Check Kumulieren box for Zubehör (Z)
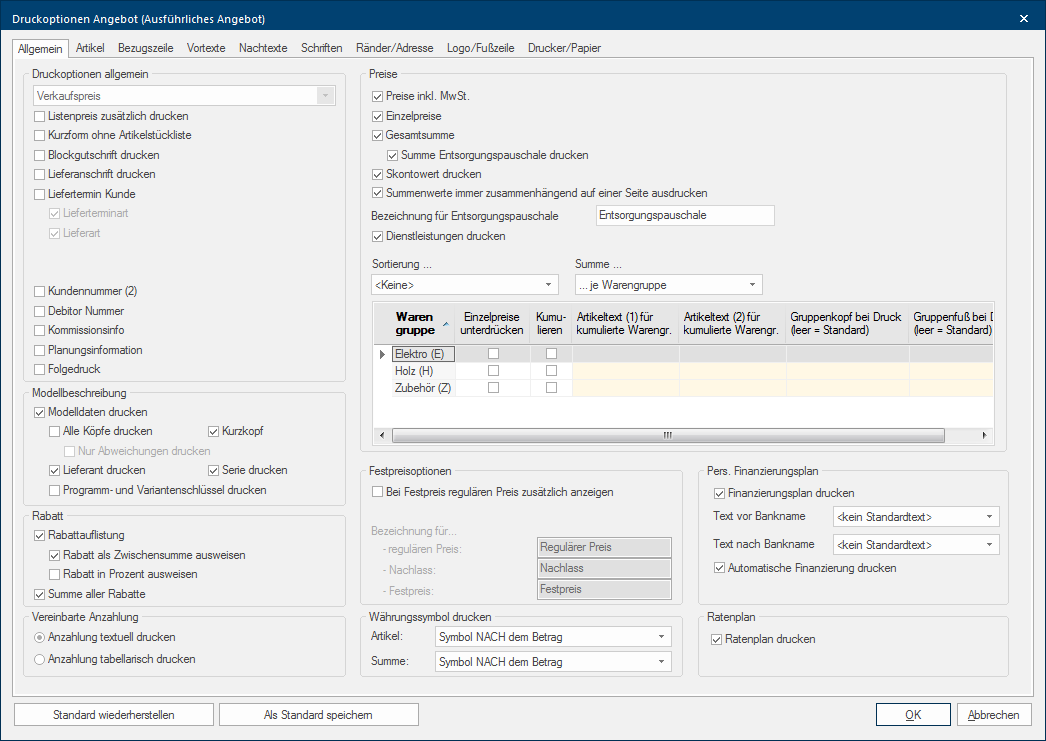 tap(551, 388)
